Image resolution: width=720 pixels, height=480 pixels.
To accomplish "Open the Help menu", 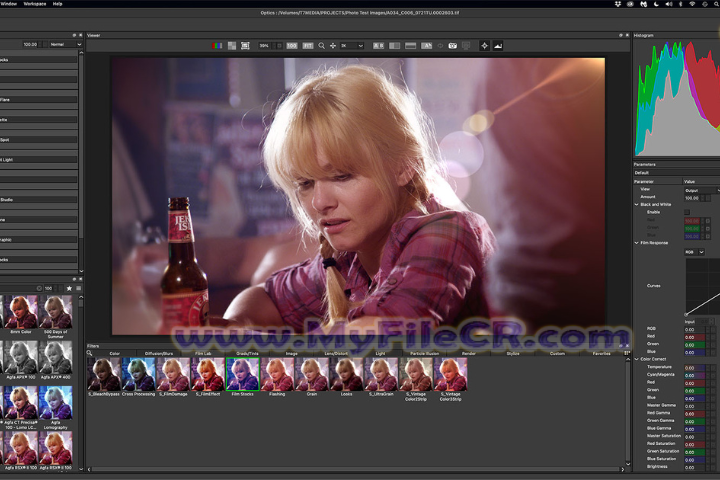I will coord(57,3).
